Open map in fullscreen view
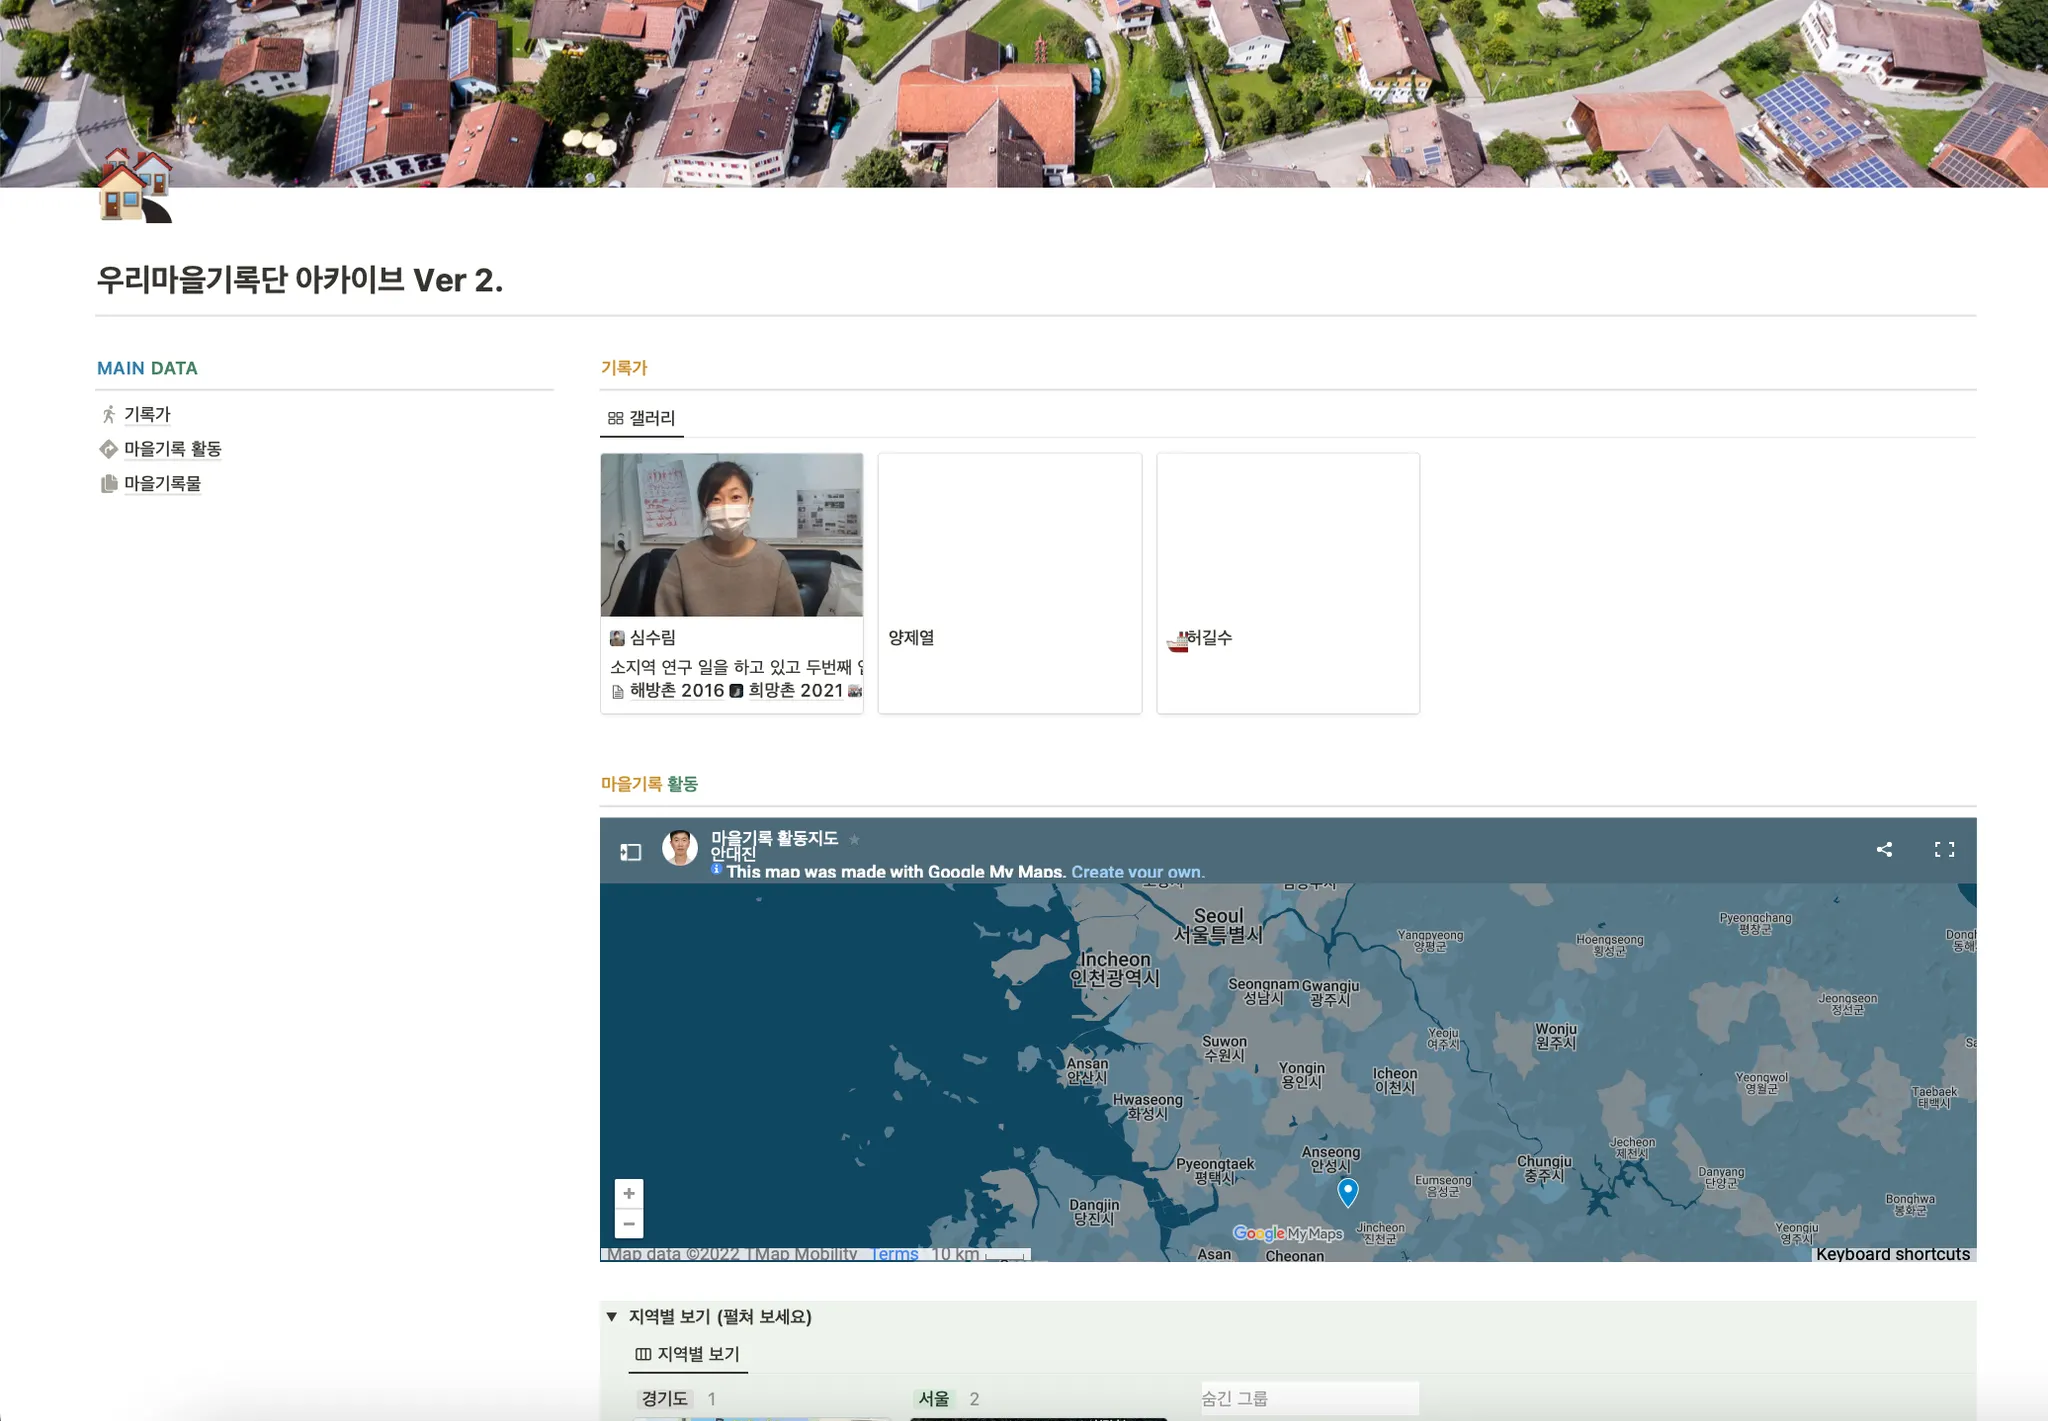2048x1421 pixels. (1944, 850)
